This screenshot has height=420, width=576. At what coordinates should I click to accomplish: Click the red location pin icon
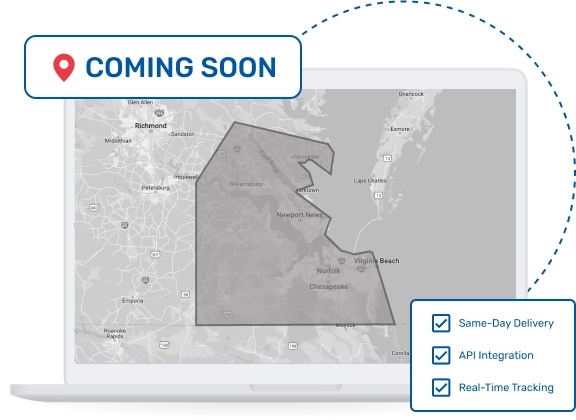click(x=64, y=67)
